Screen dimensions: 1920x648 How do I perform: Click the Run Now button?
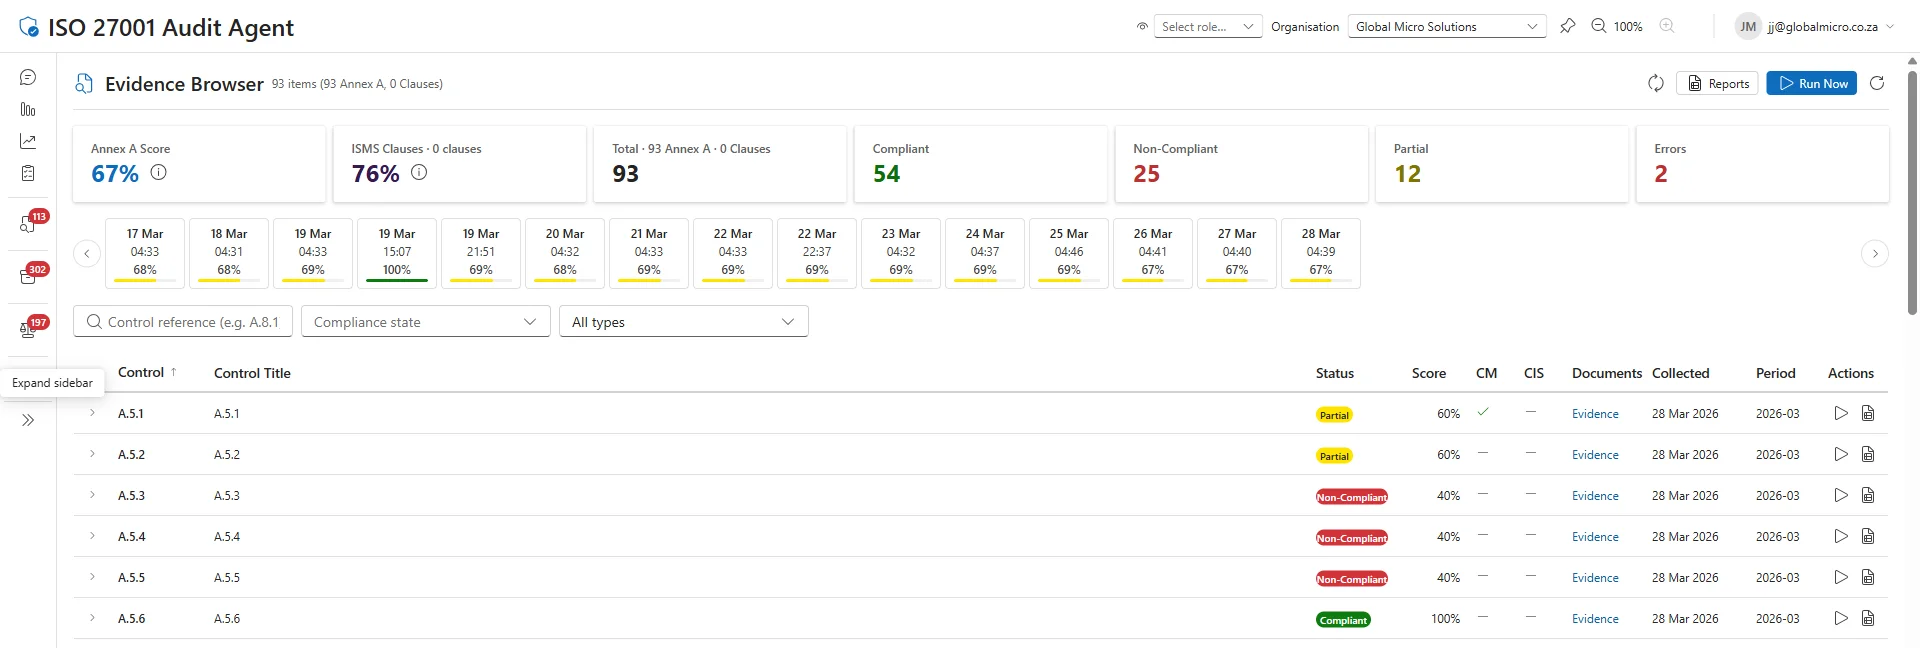1811,83
